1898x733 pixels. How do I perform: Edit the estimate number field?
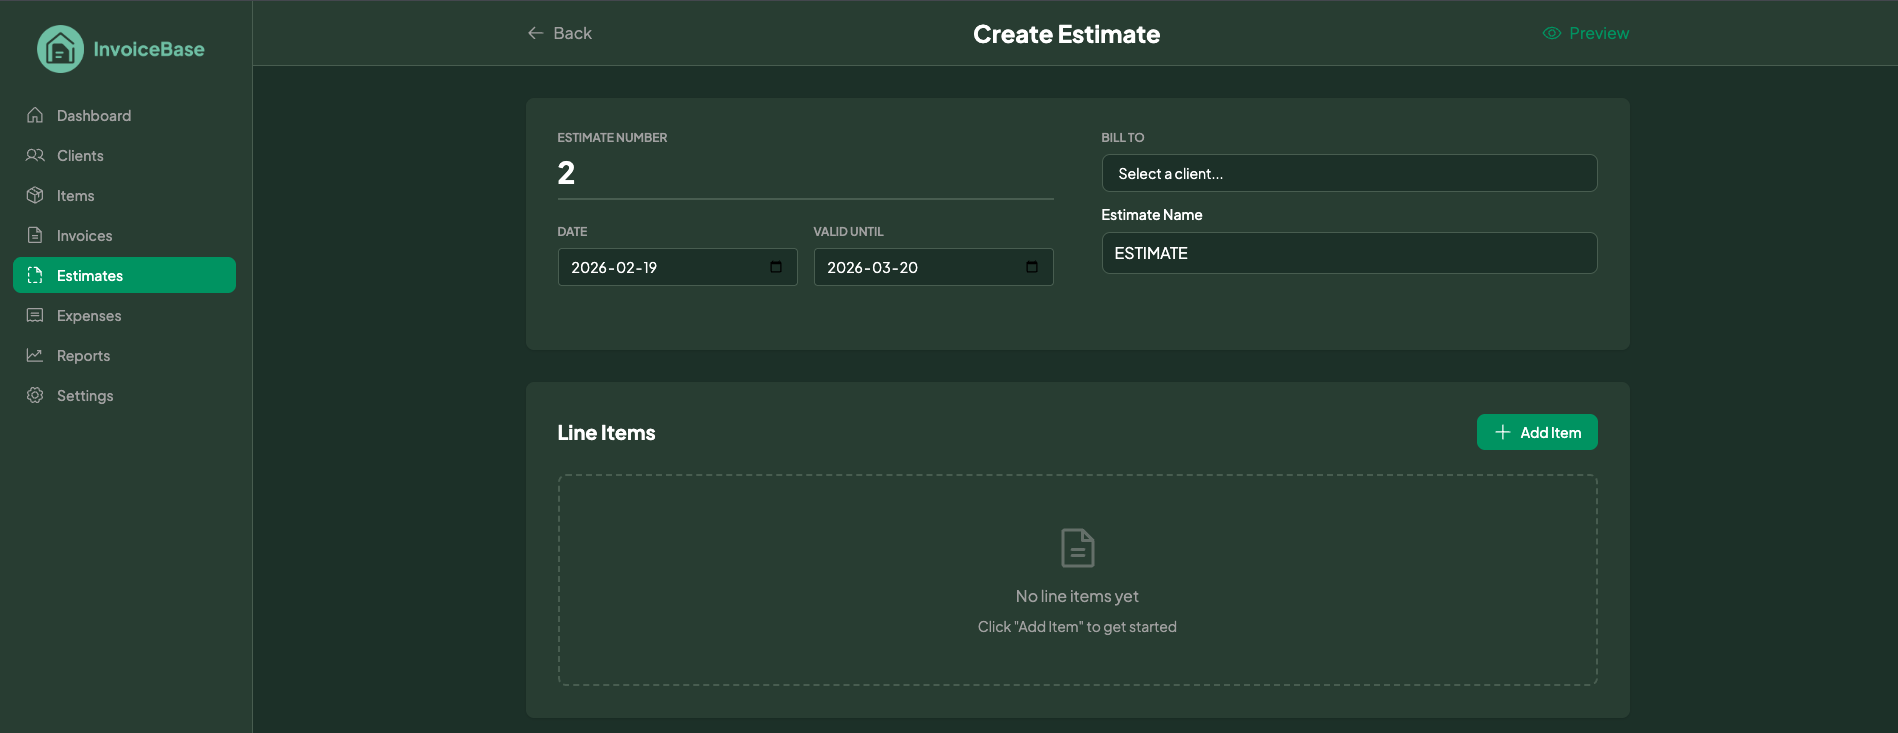804,174
